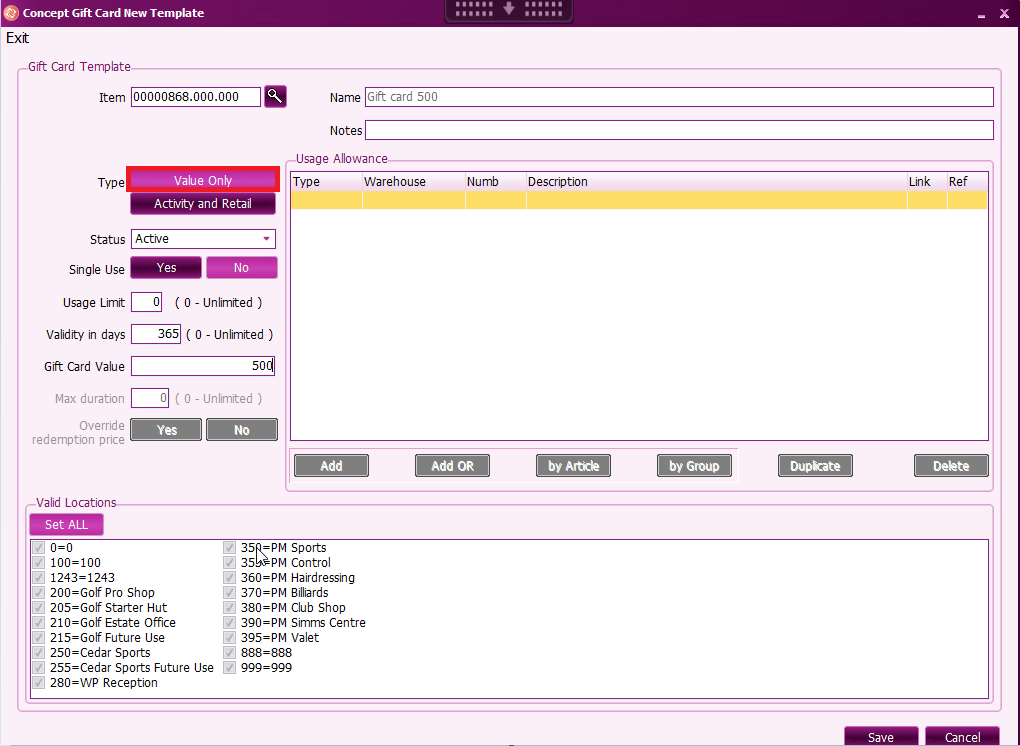Select Activity and Retail type
The width and height of the screenshot is (1020, 746).
203,204
